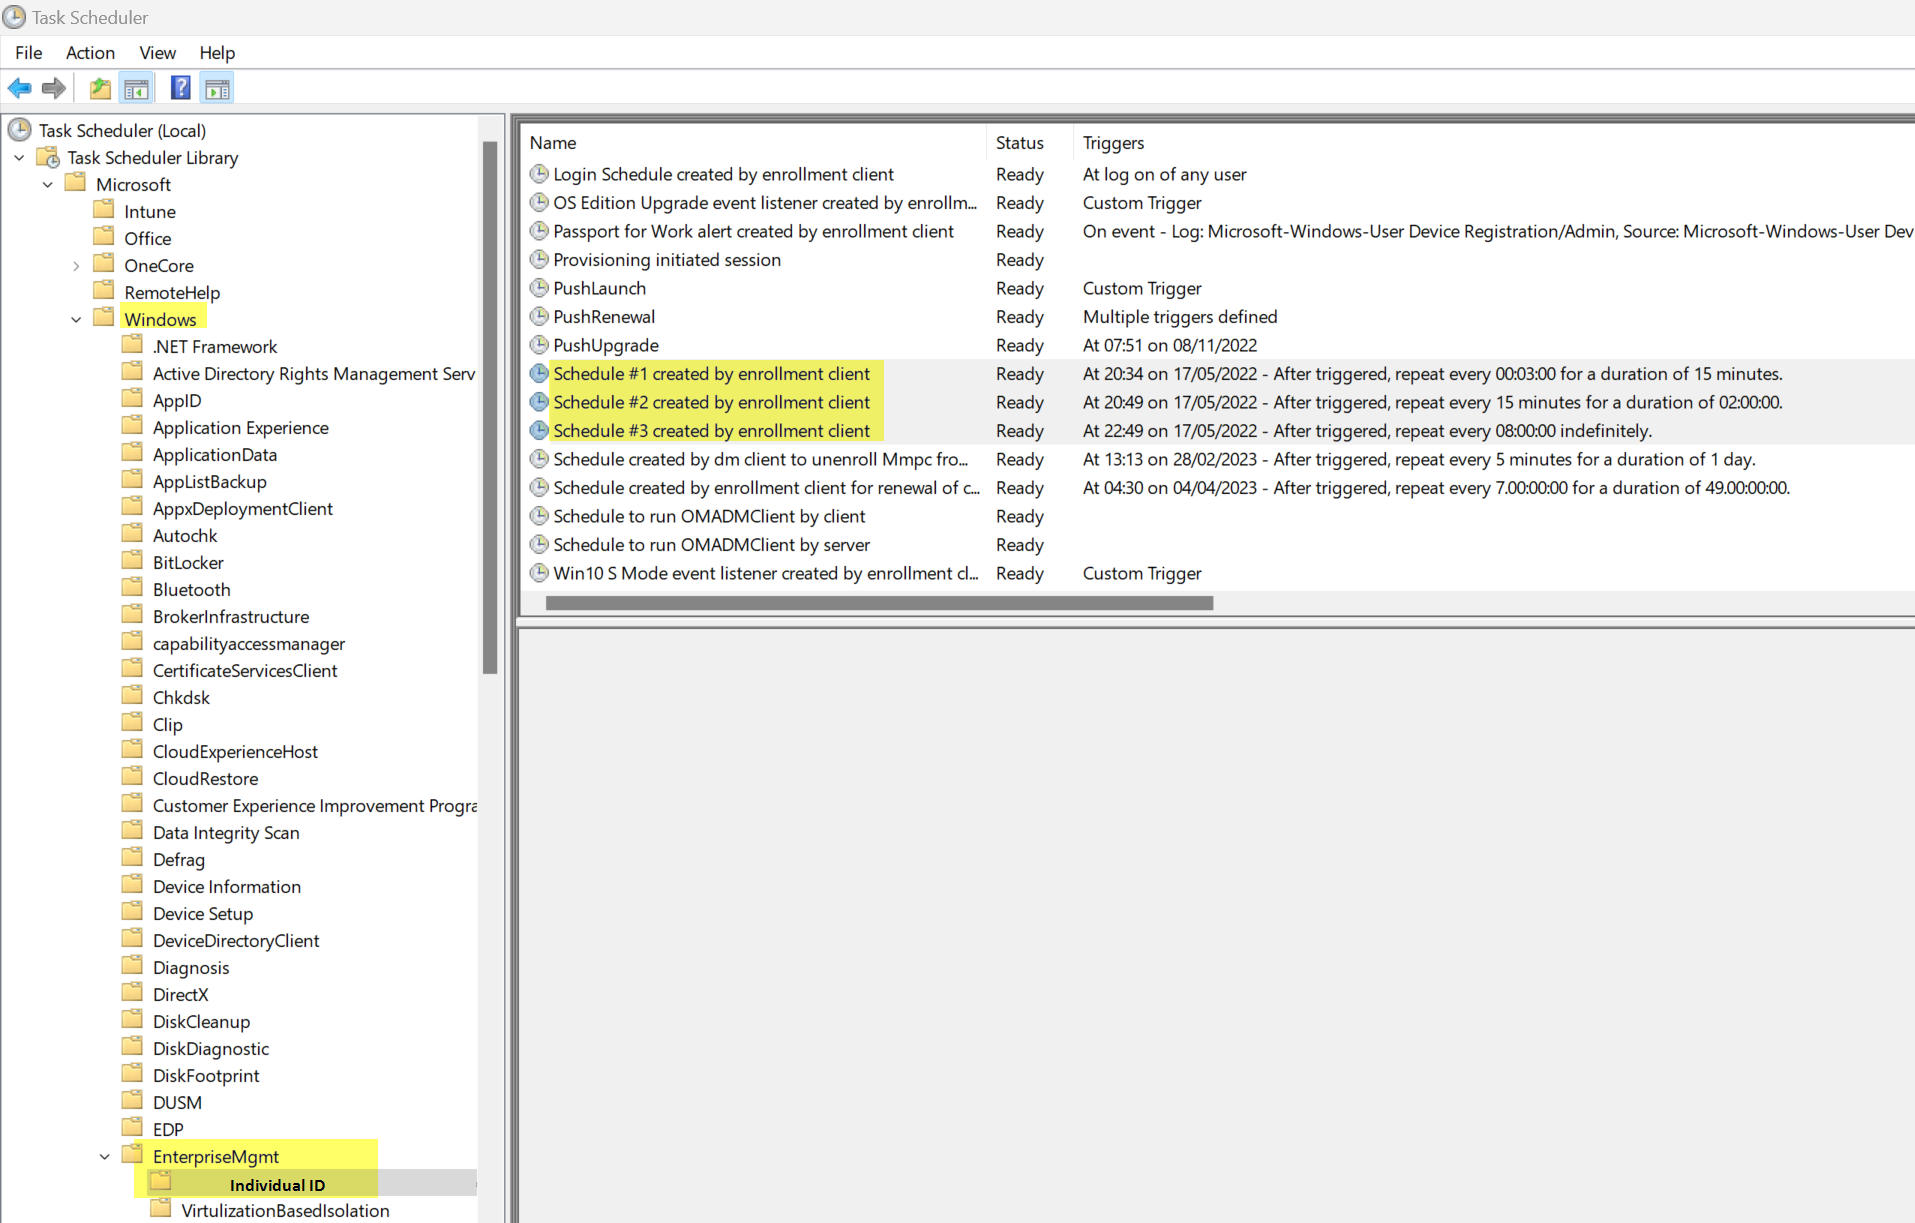The image size is (1915, 1223).
Task: Sort tasks by the Name column header
Action: pos(554,142)
